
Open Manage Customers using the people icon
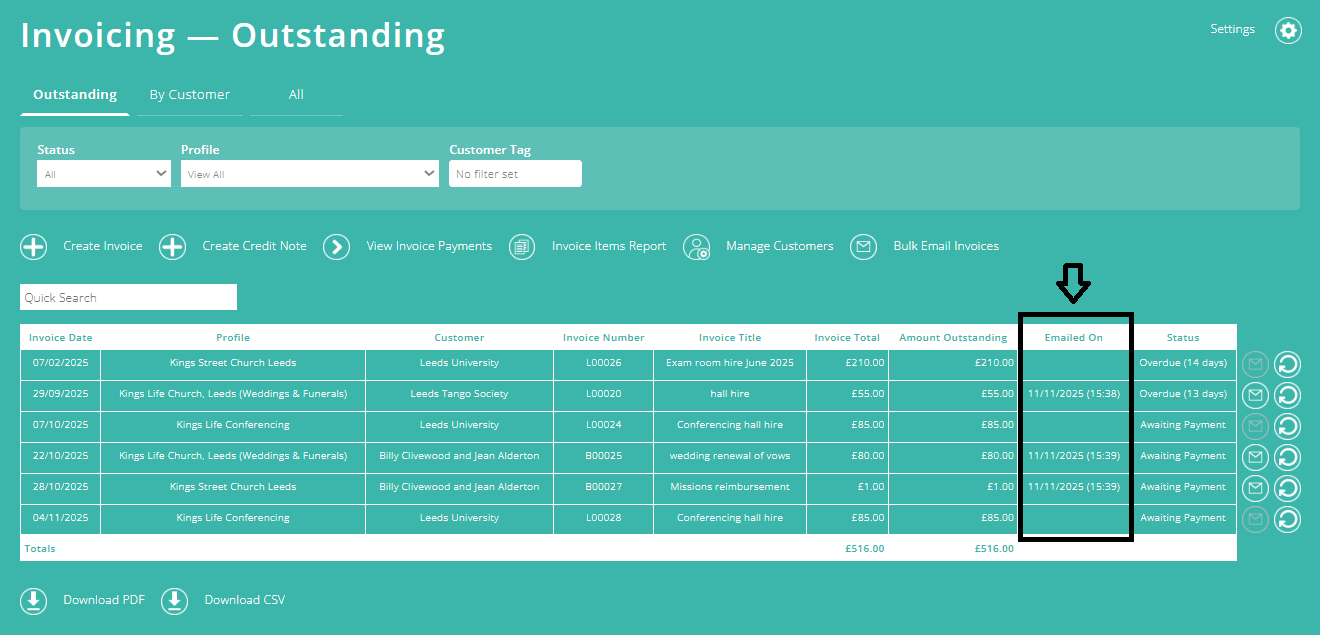(x=697, y=246)
